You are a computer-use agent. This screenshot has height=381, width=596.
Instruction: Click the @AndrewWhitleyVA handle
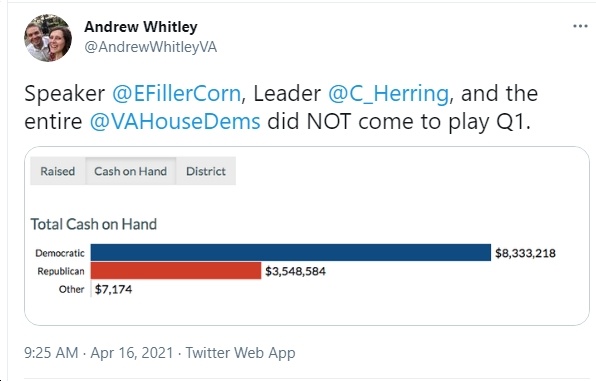(x=151, y=47)
